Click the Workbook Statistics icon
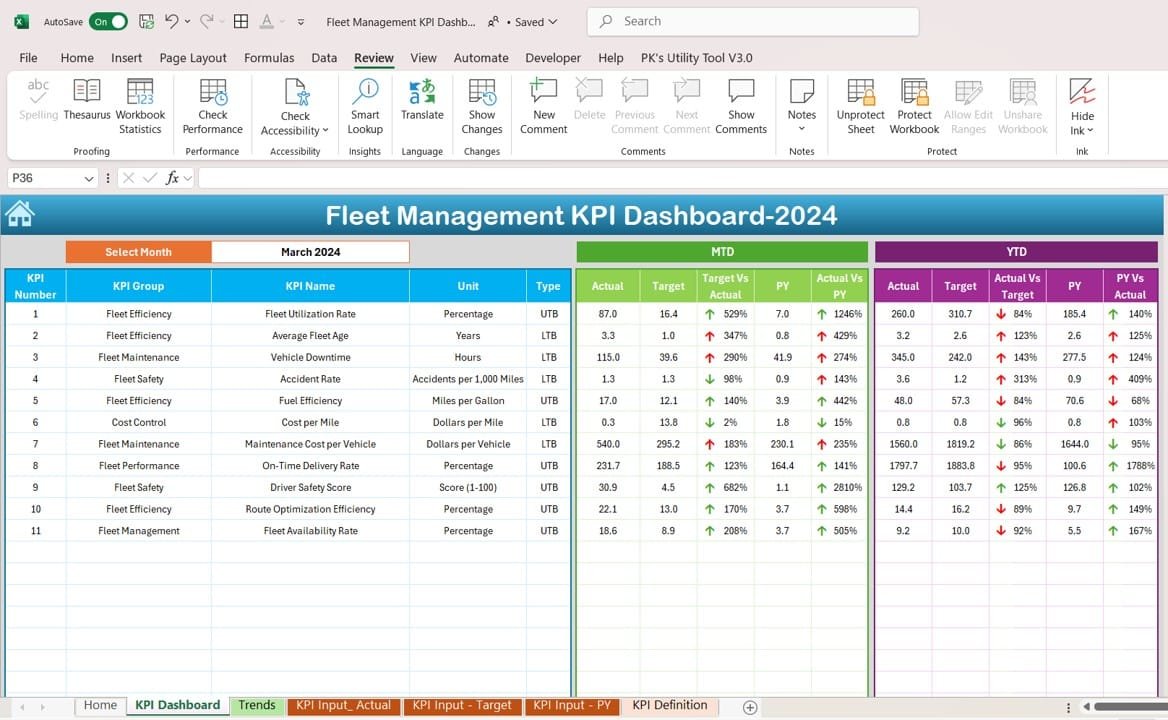Screen dimensions: 1168x720 click(x=140, y=93)
